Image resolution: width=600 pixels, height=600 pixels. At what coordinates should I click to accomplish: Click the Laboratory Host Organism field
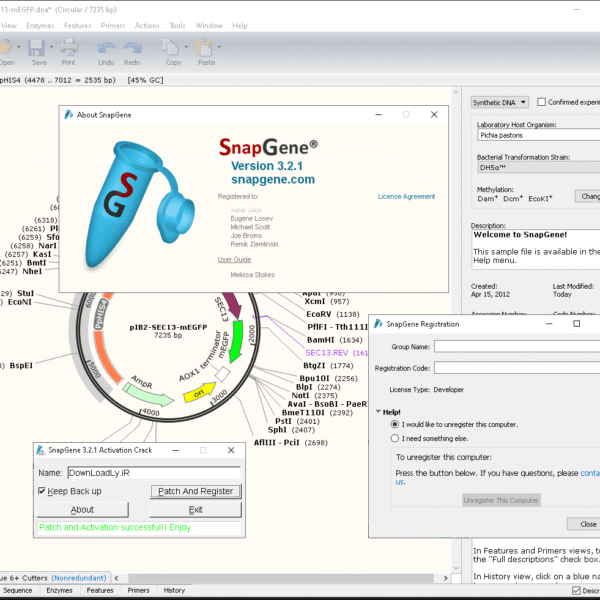pyautogui.click(x=538, y=135)
